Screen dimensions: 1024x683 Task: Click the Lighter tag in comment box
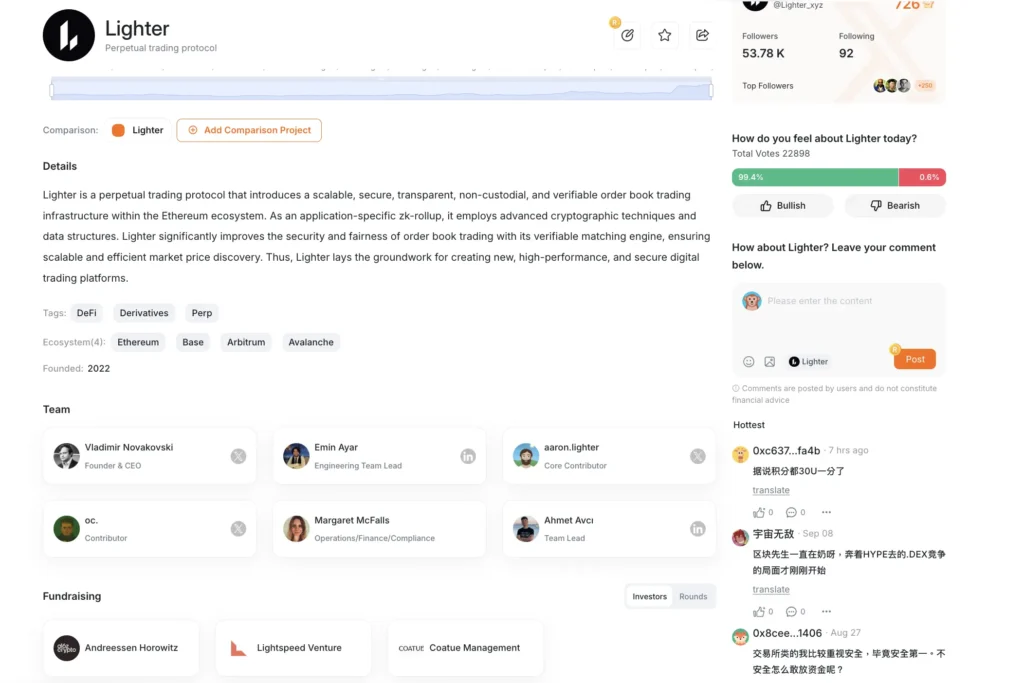(x=808, y=362)
